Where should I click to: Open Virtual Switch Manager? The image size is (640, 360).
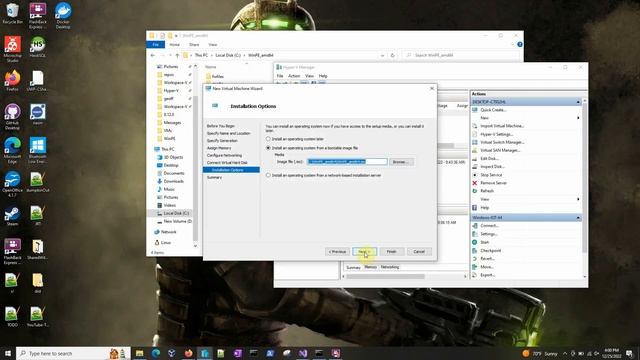point(502,142)
